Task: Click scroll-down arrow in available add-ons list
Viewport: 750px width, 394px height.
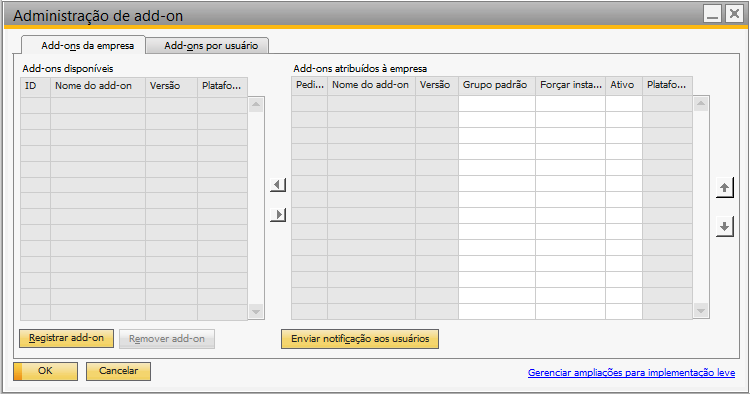Action: 256,312
